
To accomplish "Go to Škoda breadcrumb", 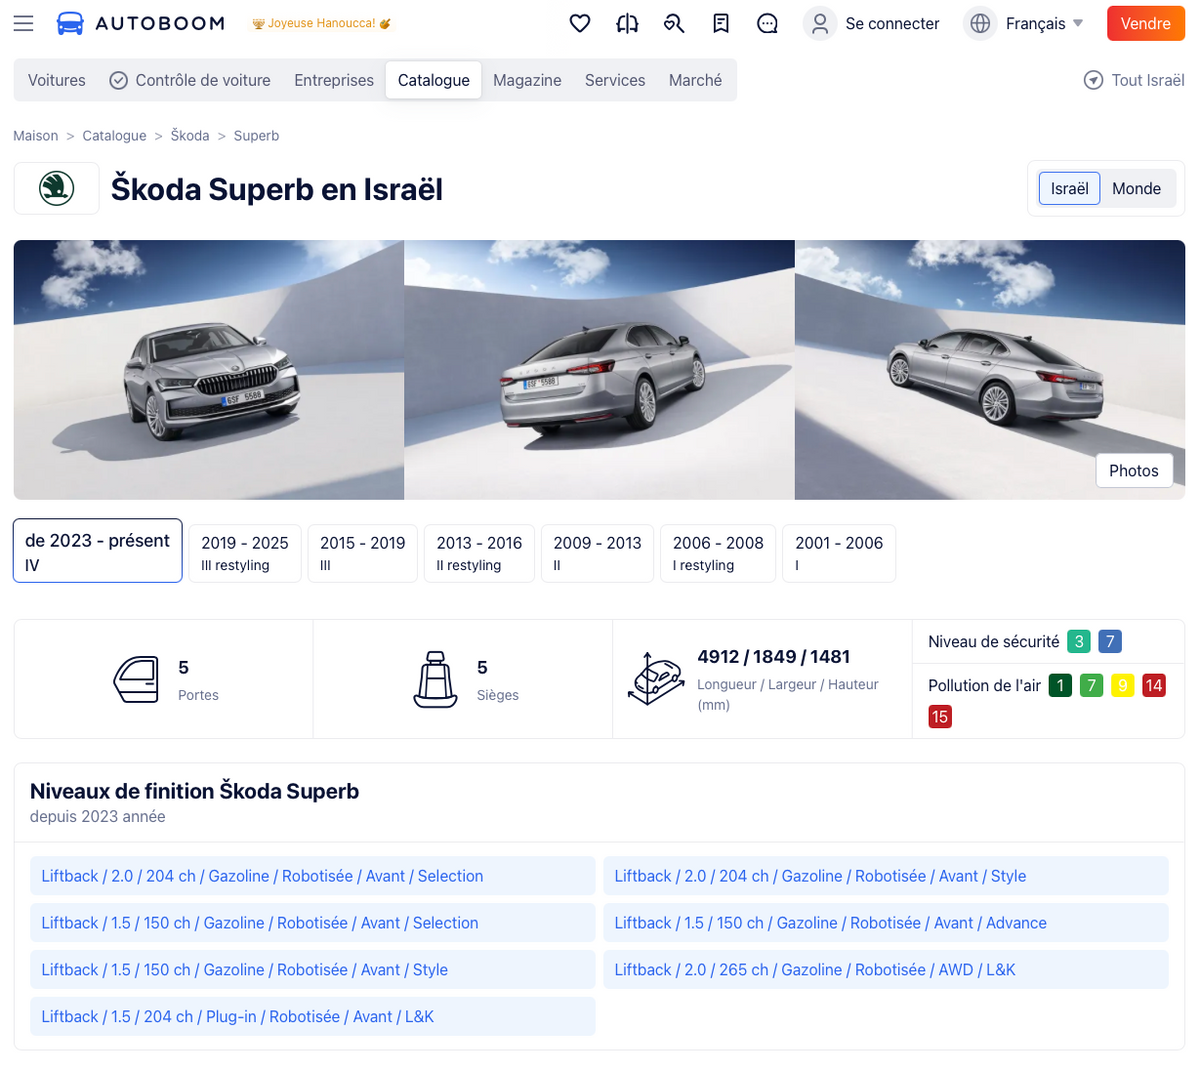I will (x=190, y=135).
